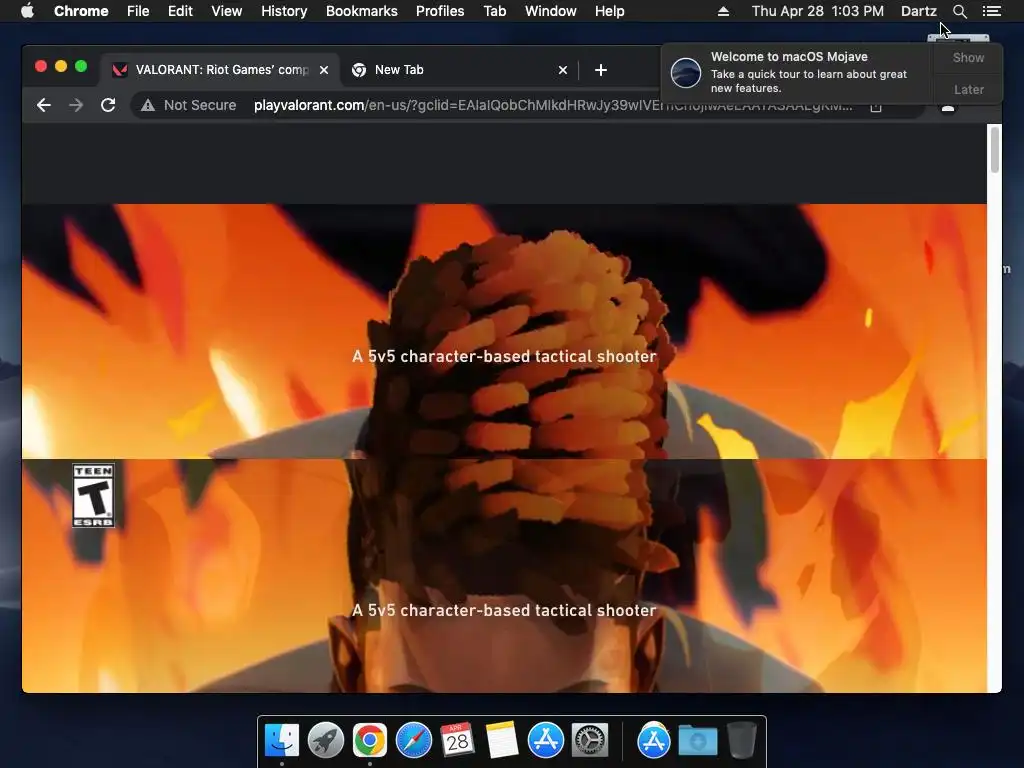Screen dimensions: 1024x768
Task: Click the upper '5v5 character-based tactical shooter' text
Action: click(x=504, y=356)
